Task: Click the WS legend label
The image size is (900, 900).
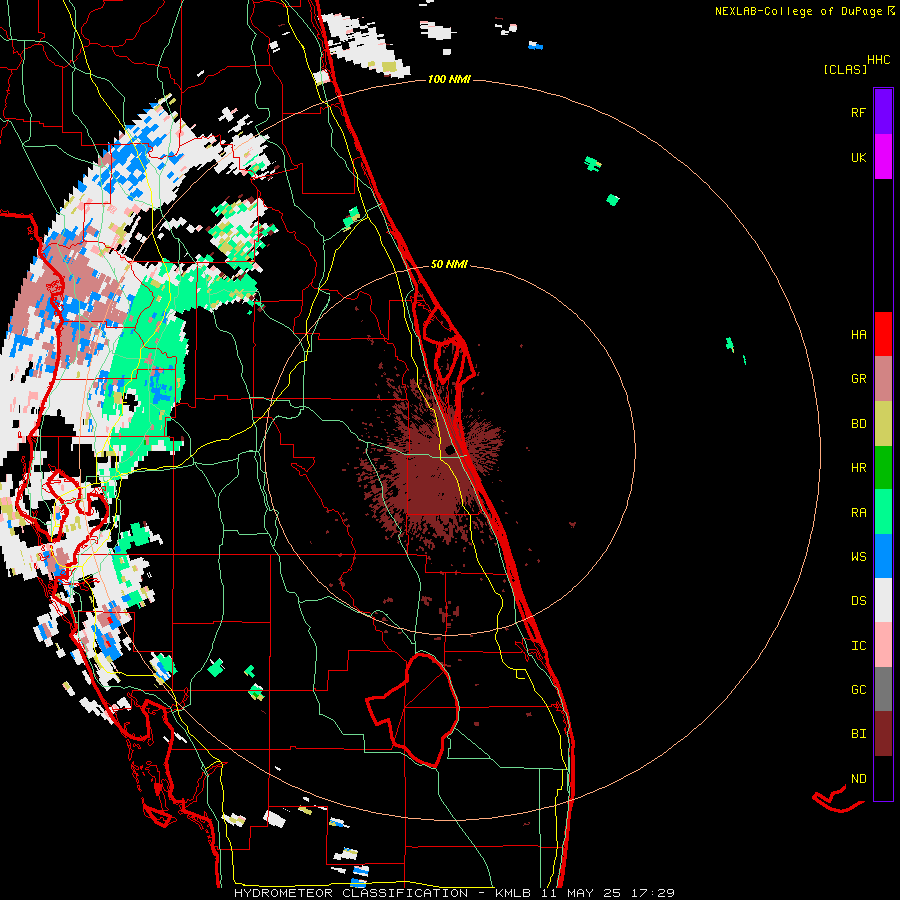Action: pos(858,556)
